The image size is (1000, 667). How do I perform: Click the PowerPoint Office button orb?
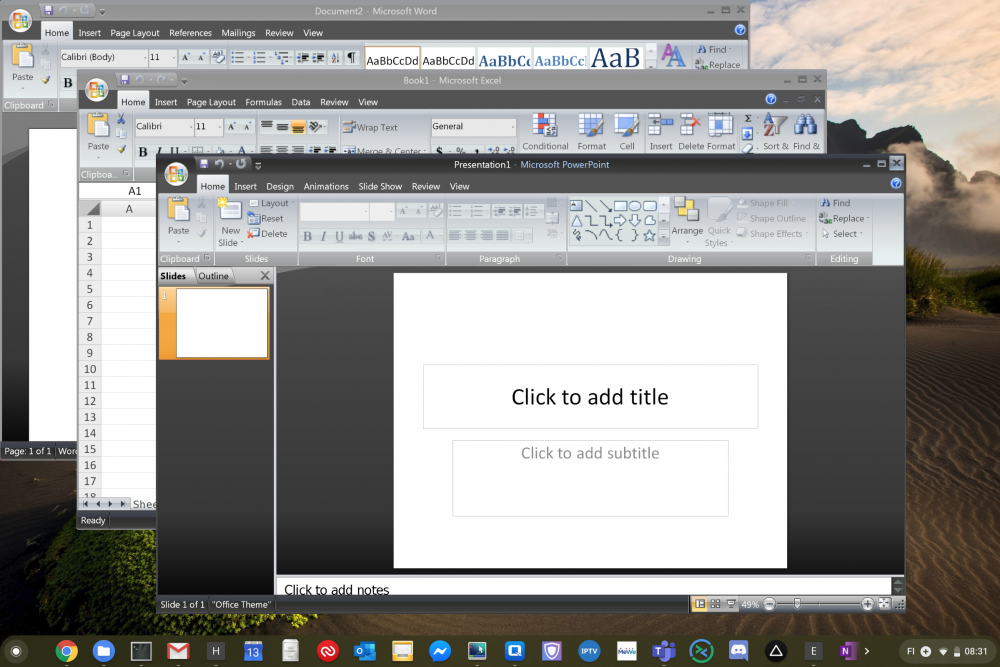coord(176,173)
